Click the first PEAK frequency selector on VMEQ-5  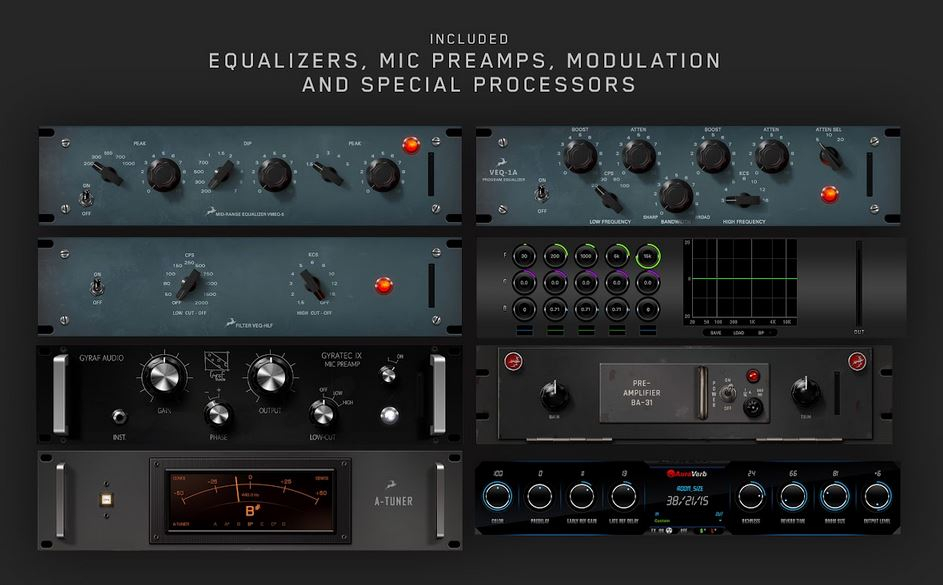108,174
